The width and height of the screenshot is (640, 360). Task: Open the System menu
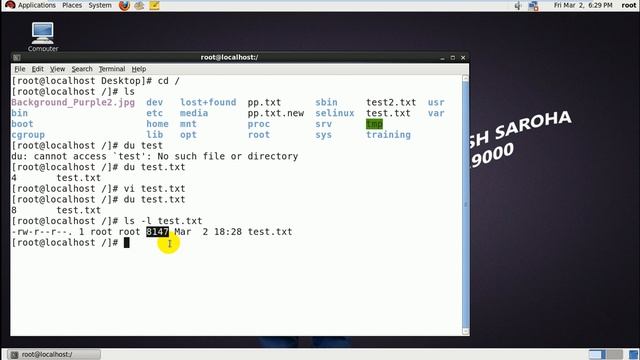(100, 5)
